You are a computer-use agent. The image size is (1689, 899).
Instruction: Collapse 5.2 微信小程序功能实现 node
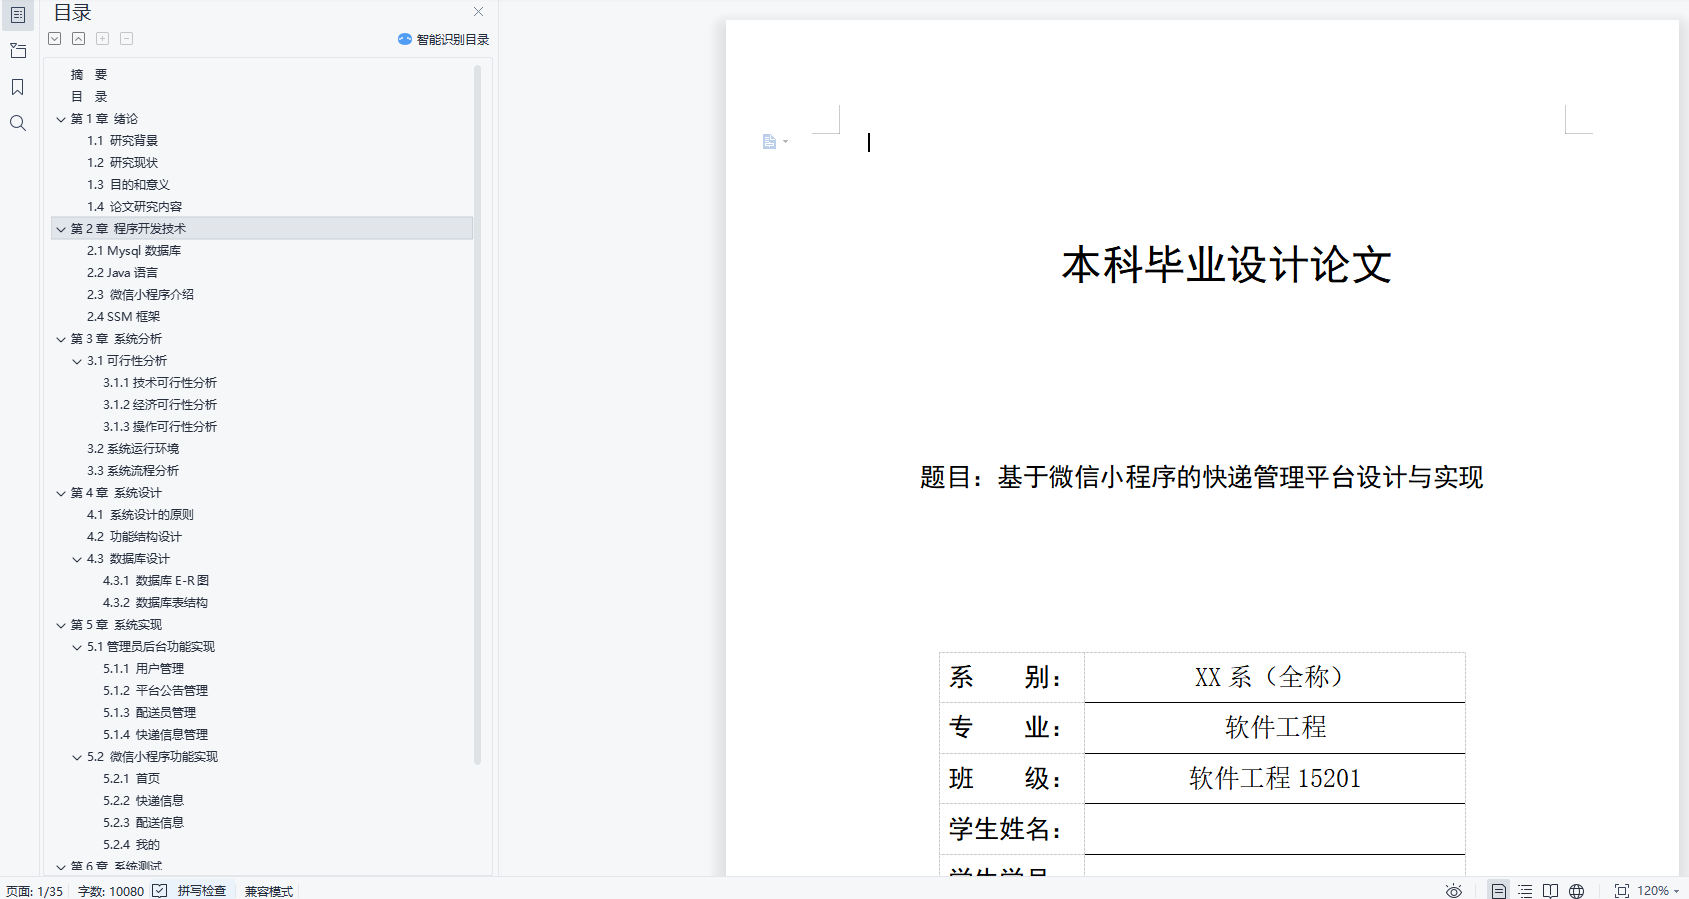pos(77,757)
